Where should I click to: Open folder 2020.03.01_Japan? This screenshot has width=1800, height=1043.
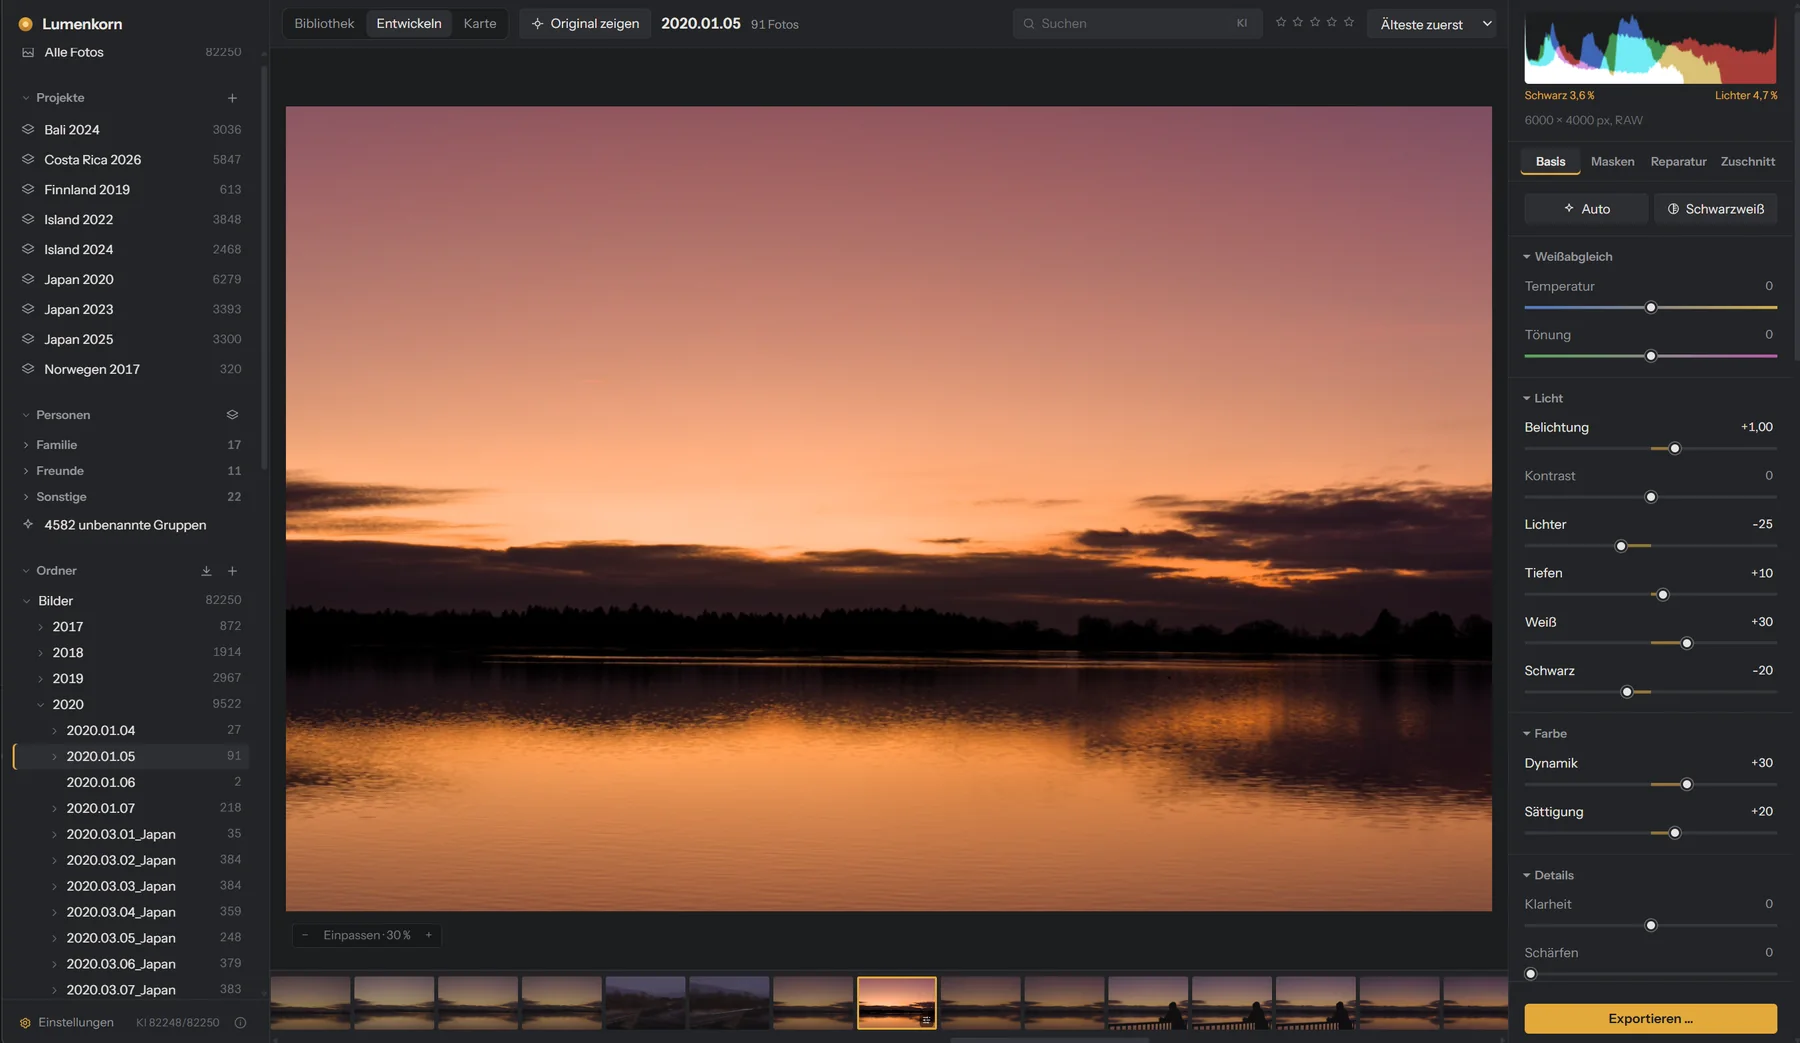coord(131,834)
